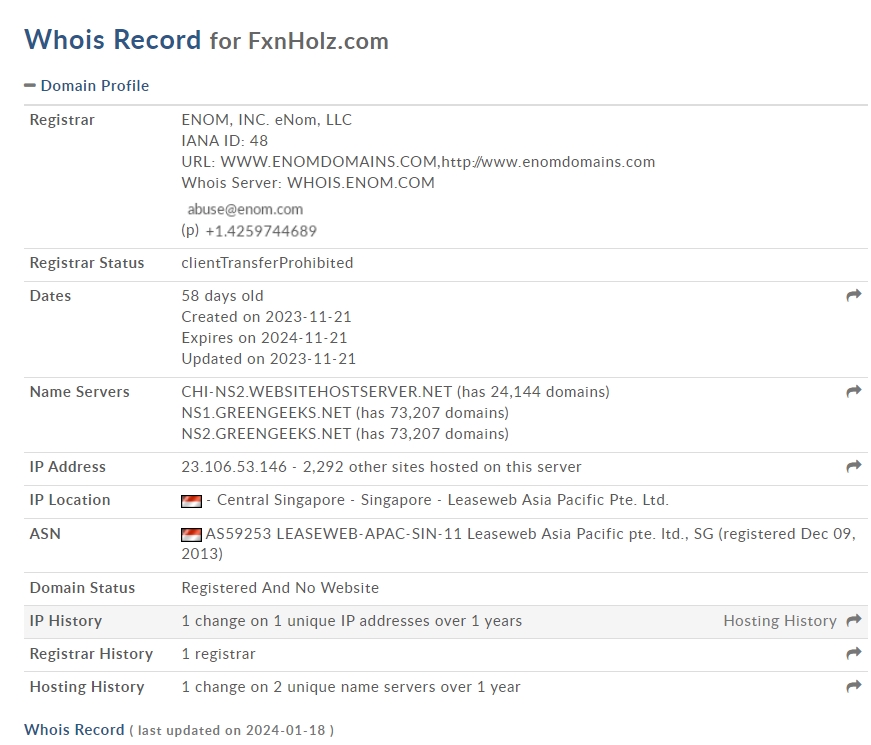Click the Whois Record for FxnHolz.com page title

click(206, 40)
